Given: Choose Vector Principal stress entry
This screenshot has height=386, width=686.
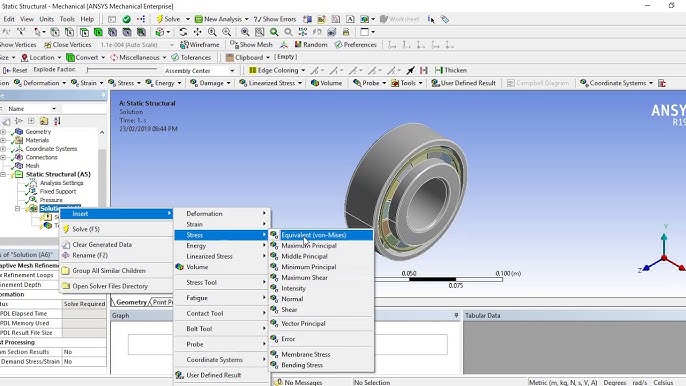Looking at the screenshot, I should pos(321,323).
